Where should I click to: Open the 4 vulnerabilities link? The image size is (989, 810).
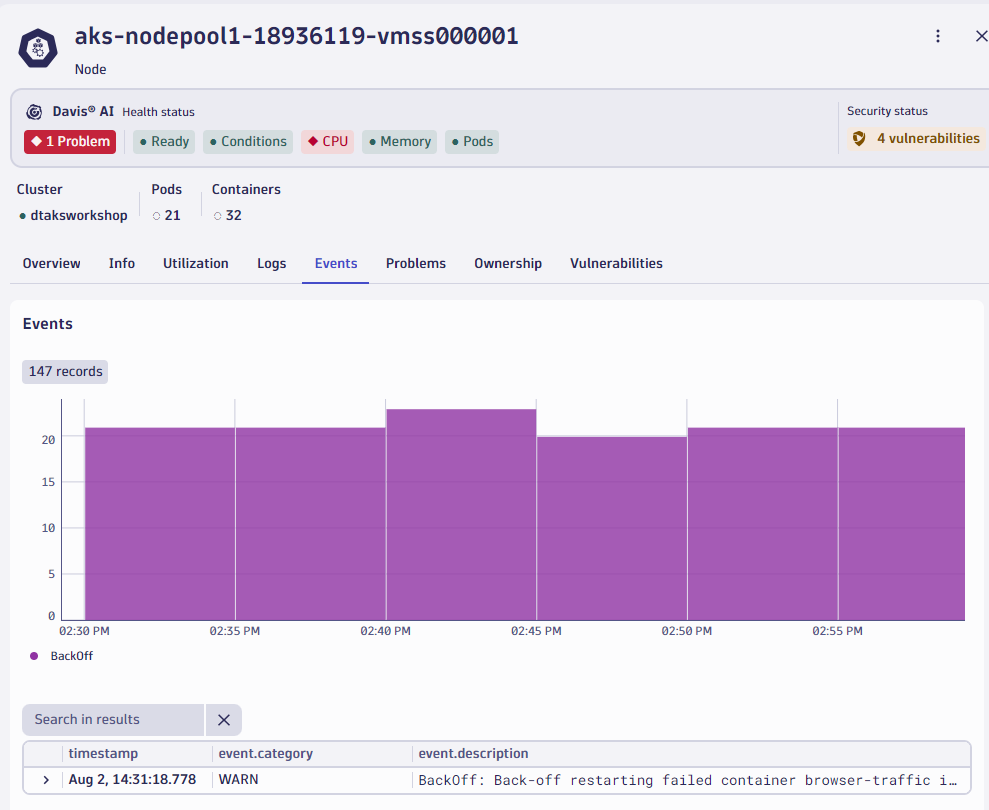tap(927, 139)
